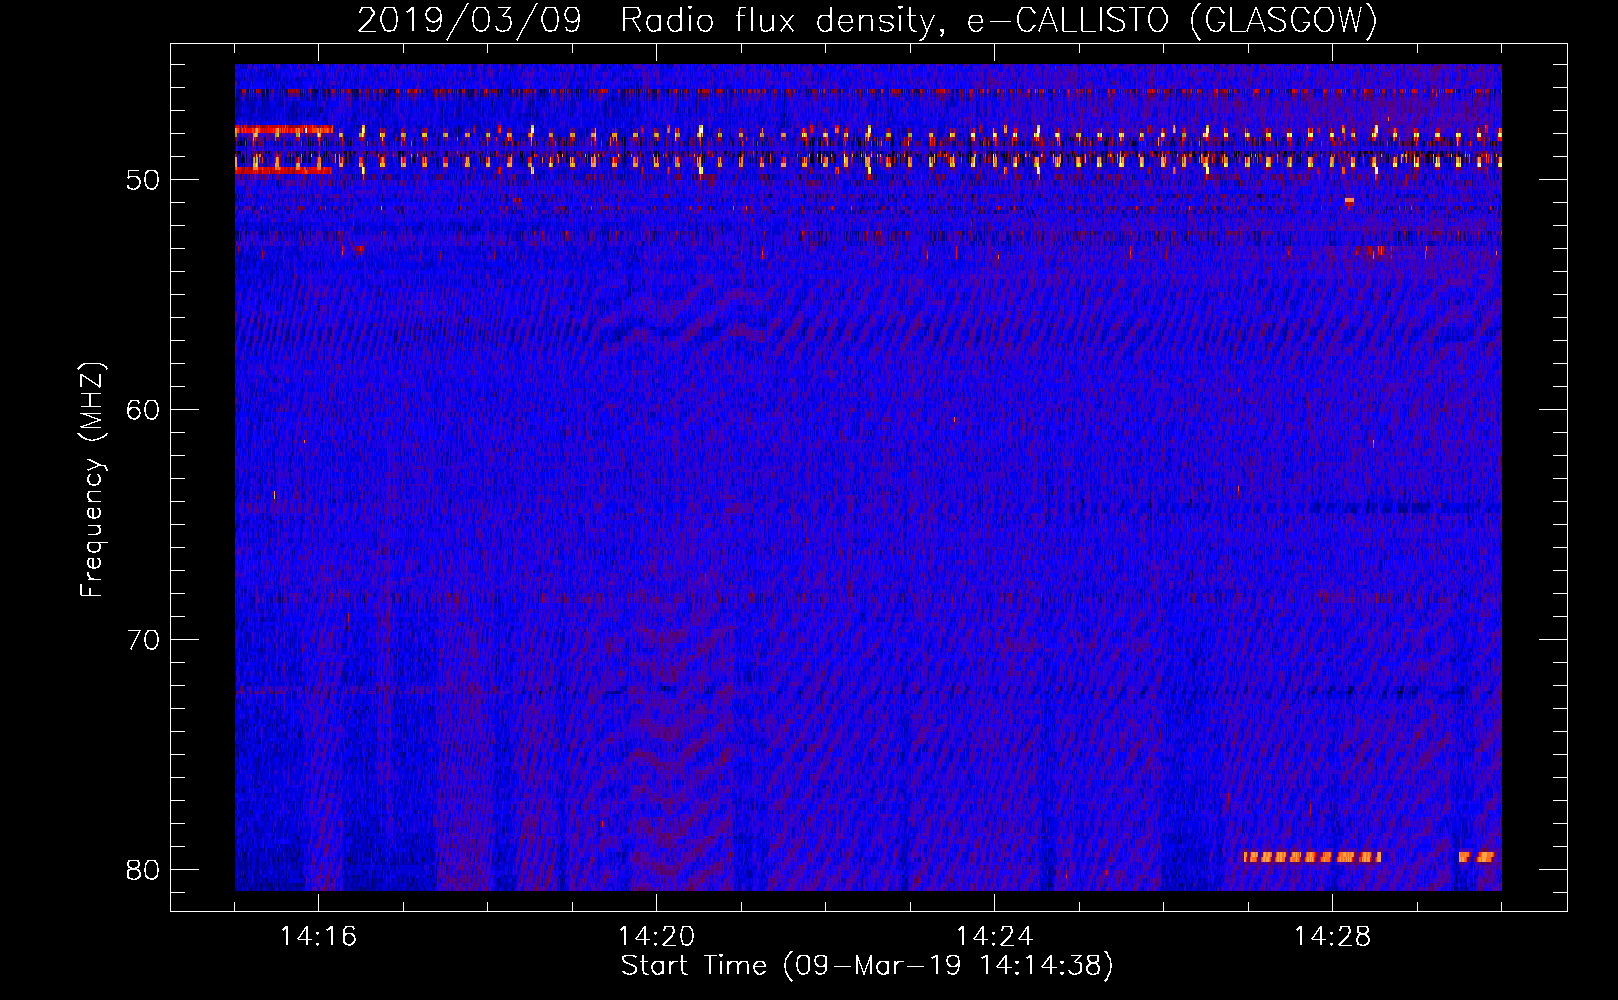Click the red horizontal band at upper left near 48 MHz
Viewport: 1618px width, 1000px height.
pyautogui.click(x=284, y=129)
